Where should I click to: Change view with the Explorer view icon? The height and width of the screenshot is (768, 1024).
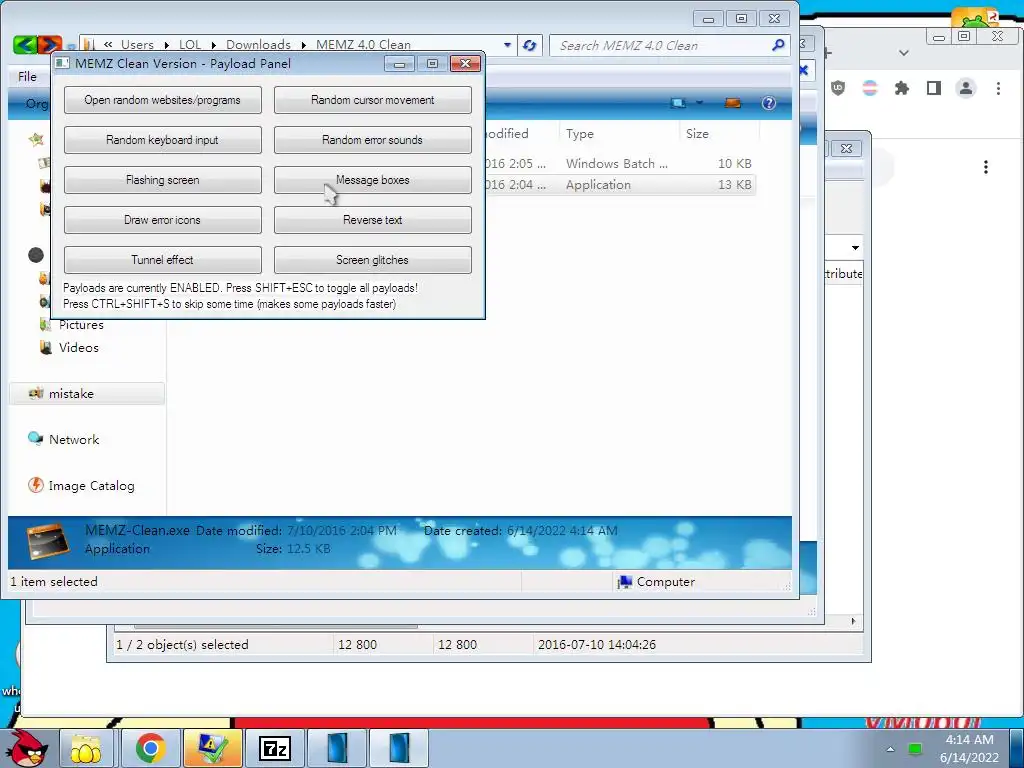679,103
